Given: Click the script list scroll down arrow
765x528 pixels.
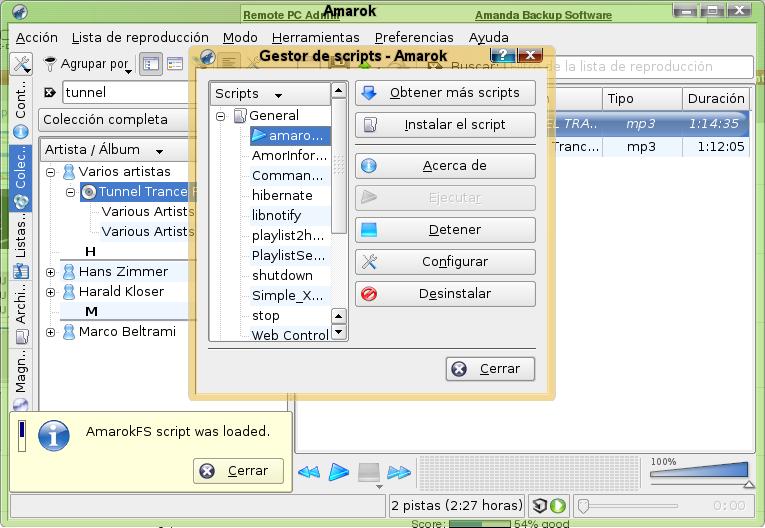Looking at the screenshot, I should pos(339,332).
